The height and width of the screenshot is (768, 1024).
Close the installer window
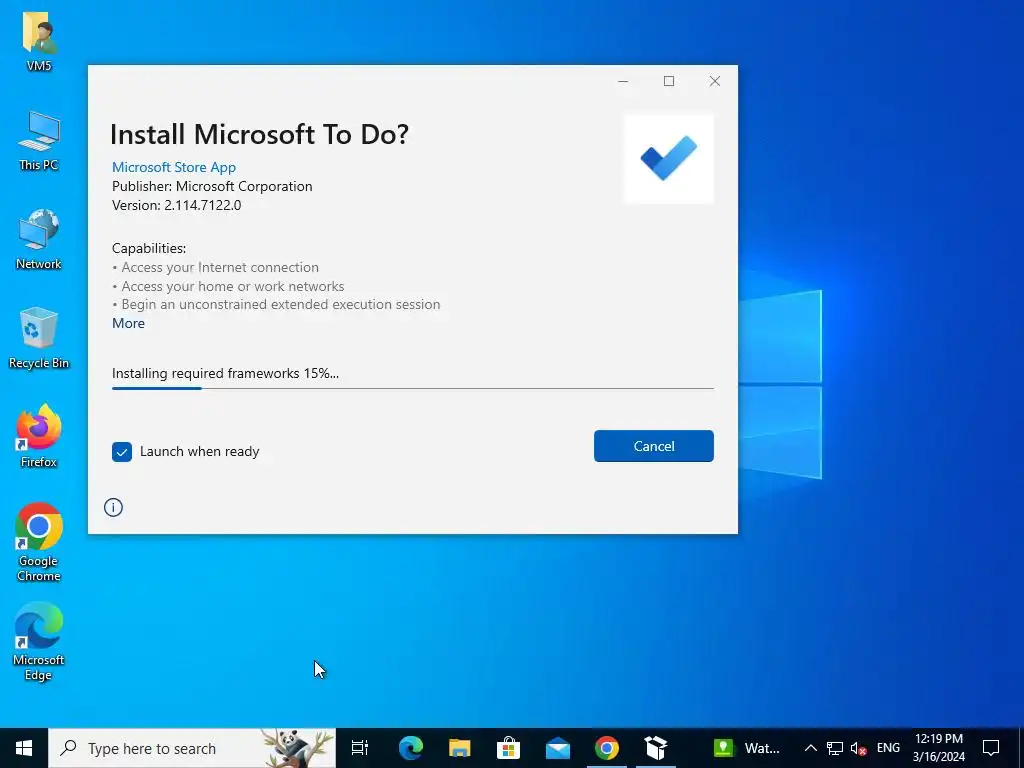(x=714, y=81)
